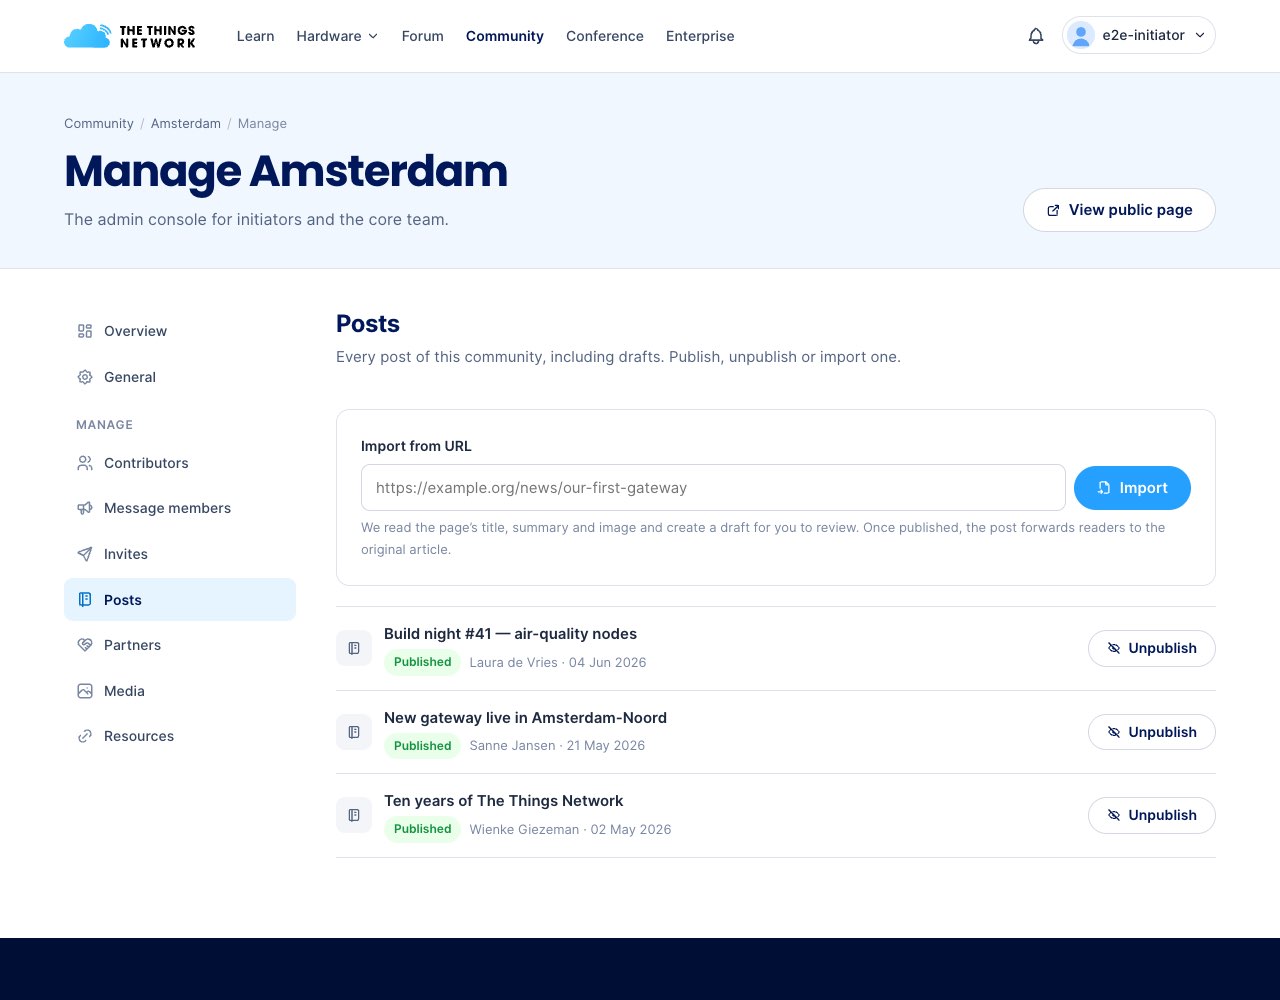The height and width of the screenshot is (1000, 1280).
Task: Click the Import button
Action: tap(1132, 488)
